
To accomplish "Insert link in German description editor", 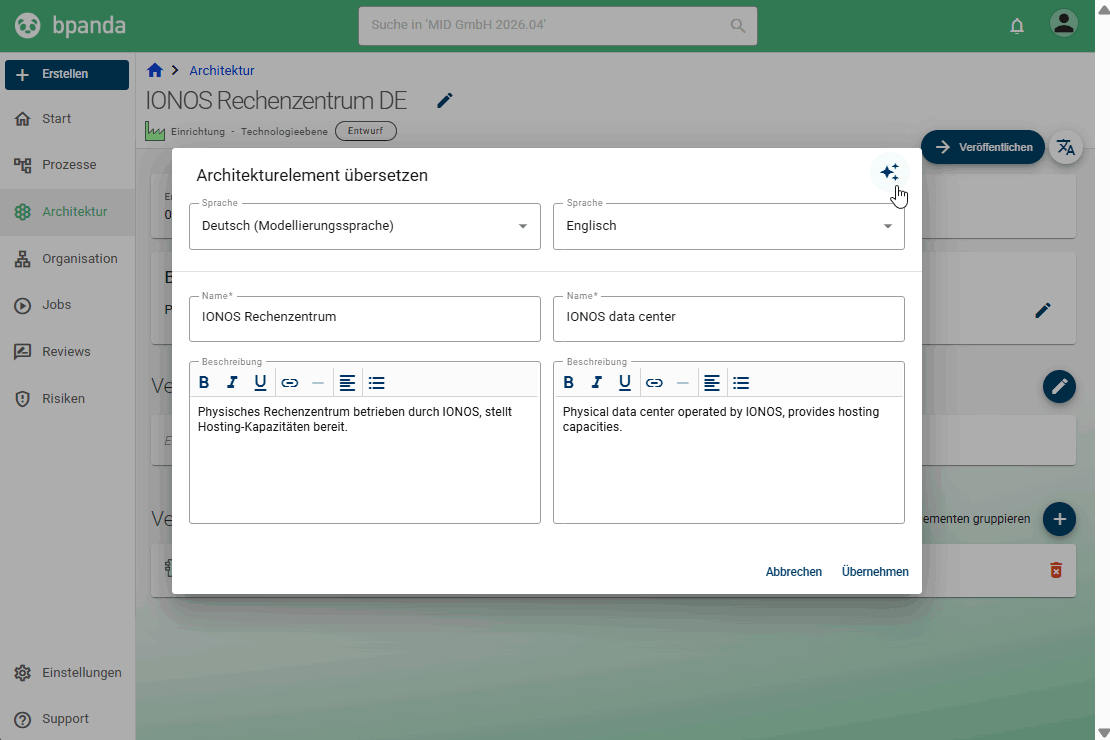I will coord(290,383).
